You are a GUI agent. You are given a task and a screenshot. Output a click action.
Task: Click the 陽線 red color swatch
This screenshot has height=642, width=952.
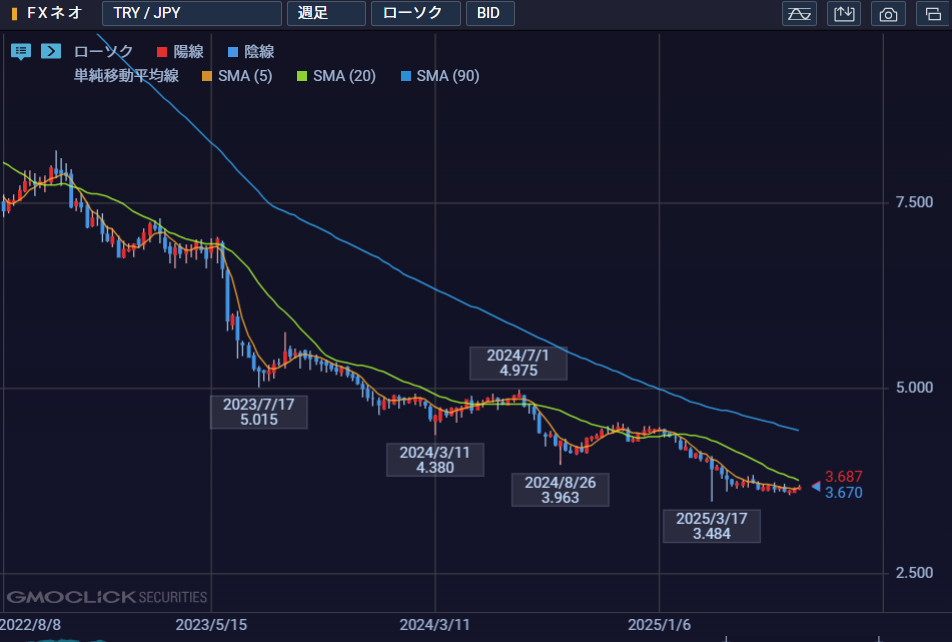[162, 52]
